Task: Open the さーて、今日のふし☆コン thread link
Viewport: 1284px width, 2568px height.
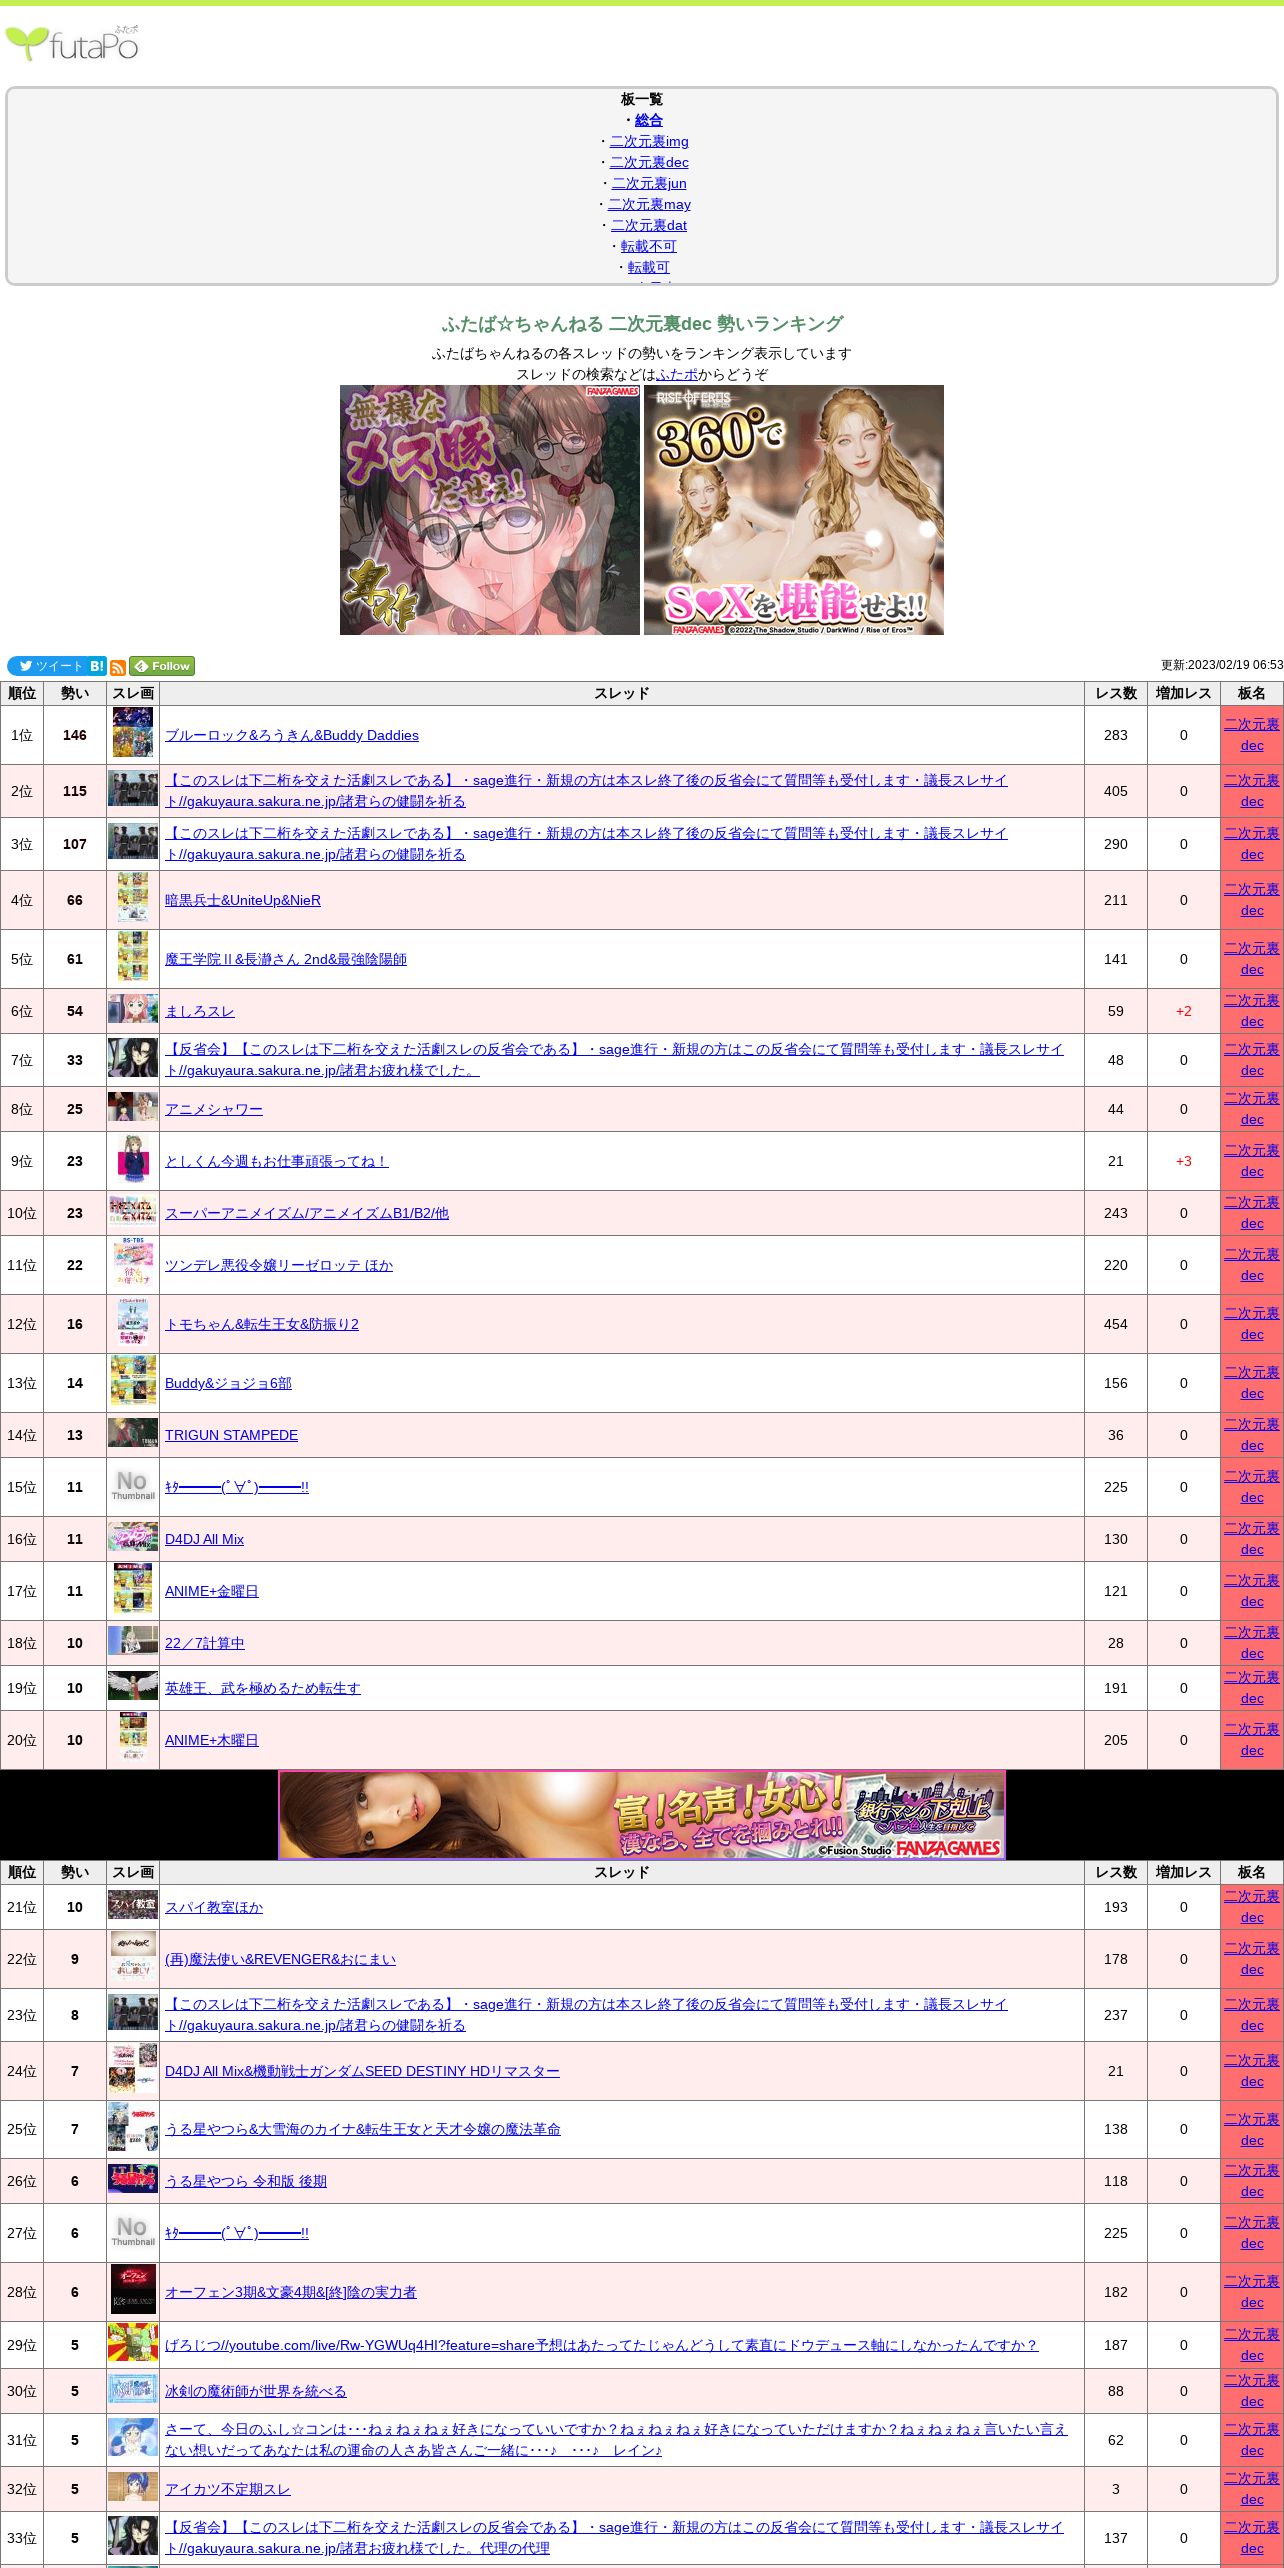Action: (616, 2439)
